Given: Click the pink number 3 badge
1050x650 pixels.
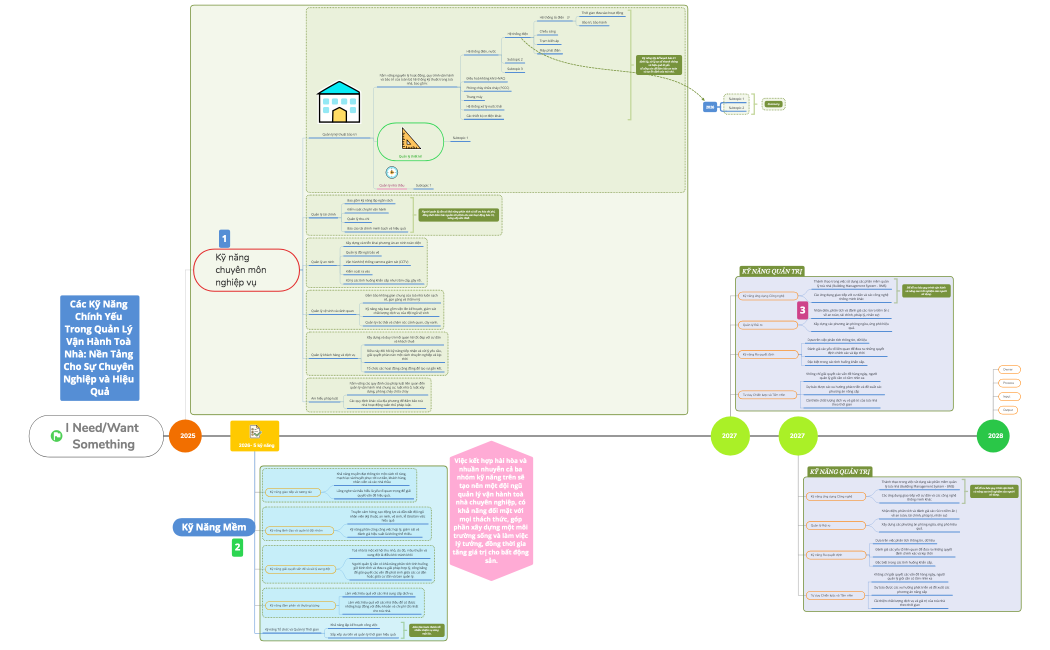Looking at the screenshot, I should click(x=803, y=311).
